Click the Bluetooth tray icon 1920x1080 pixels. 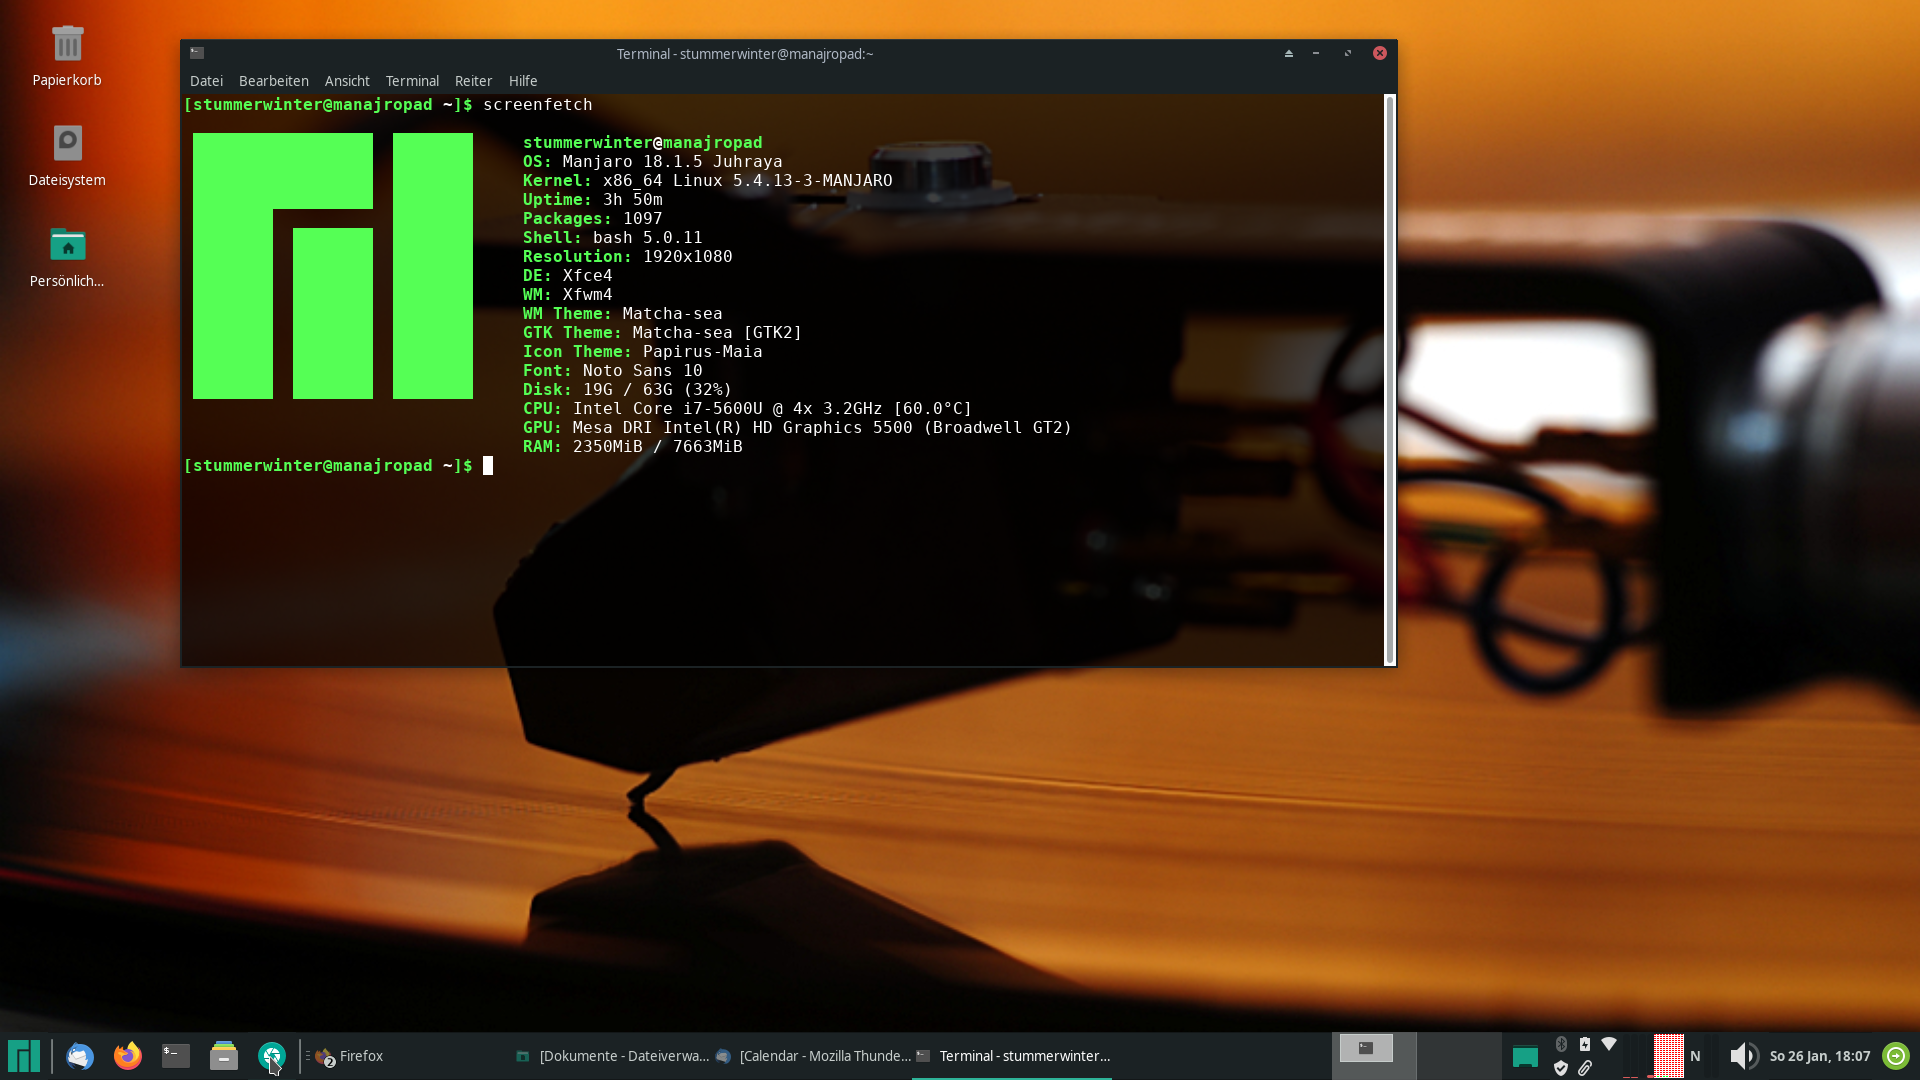pyautogui.click(x=1561, y=1044)
